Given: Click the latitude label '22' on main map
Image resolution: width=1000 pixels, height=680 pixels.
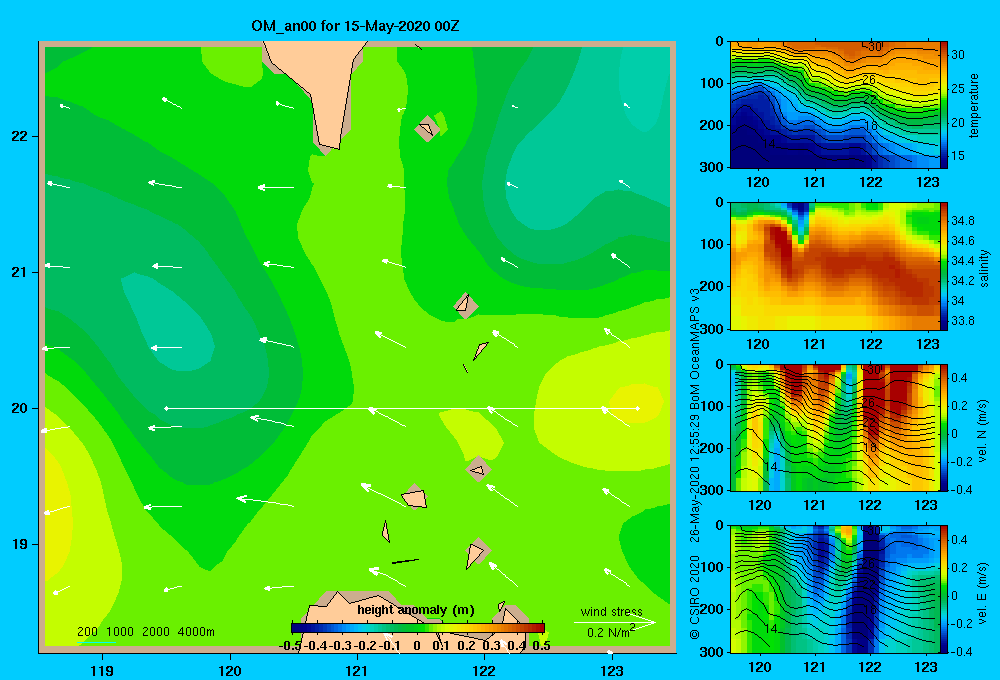Looking at the screenshot, I should point(19,136).
